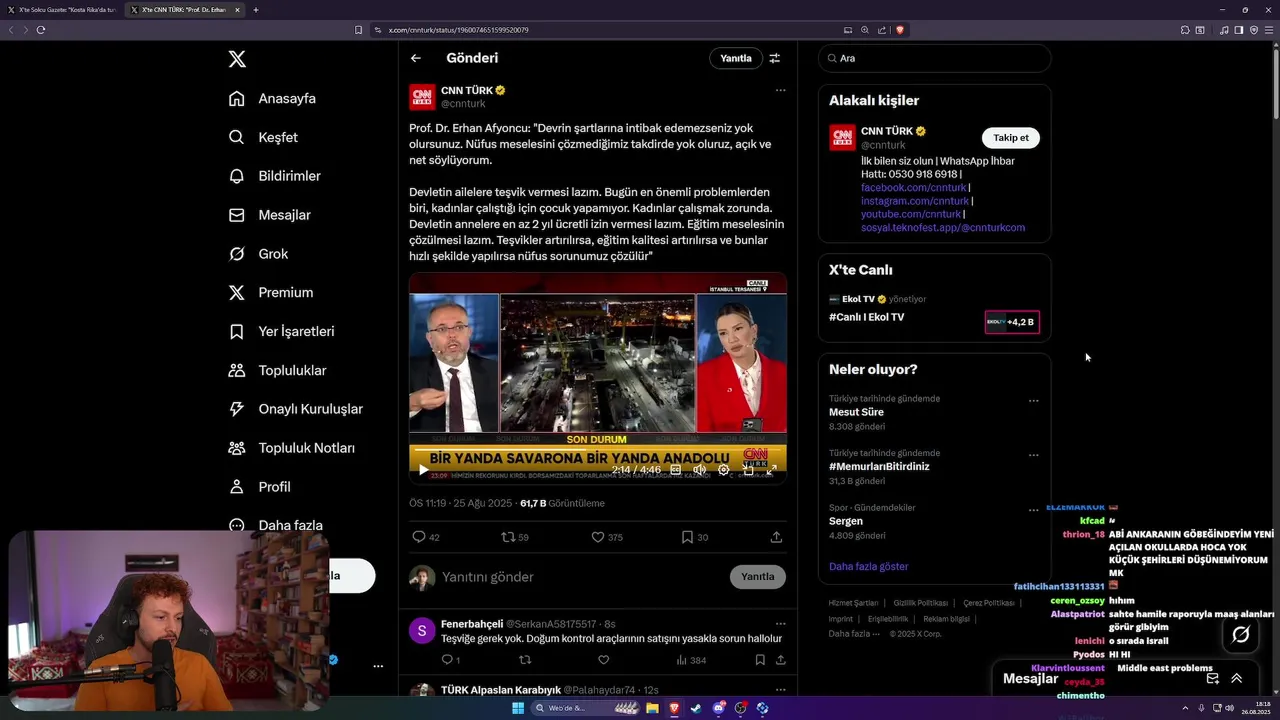Open Keşfet in the sidebar
Screen dimensions: 1280x720
[263, 137]
